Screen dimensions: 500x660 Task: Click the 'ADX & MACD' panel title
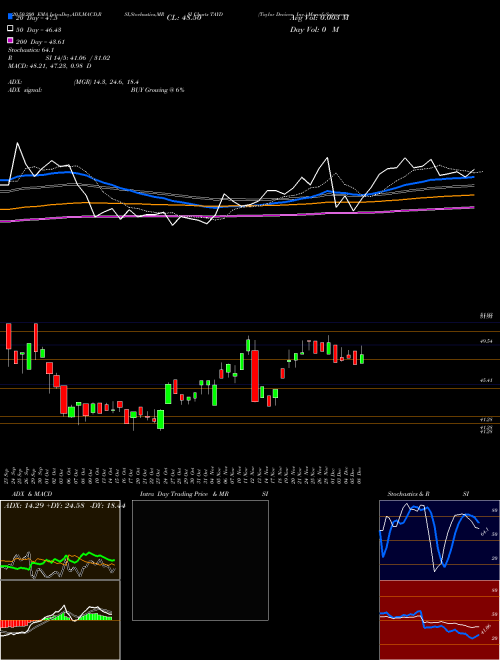coord(32,494)
